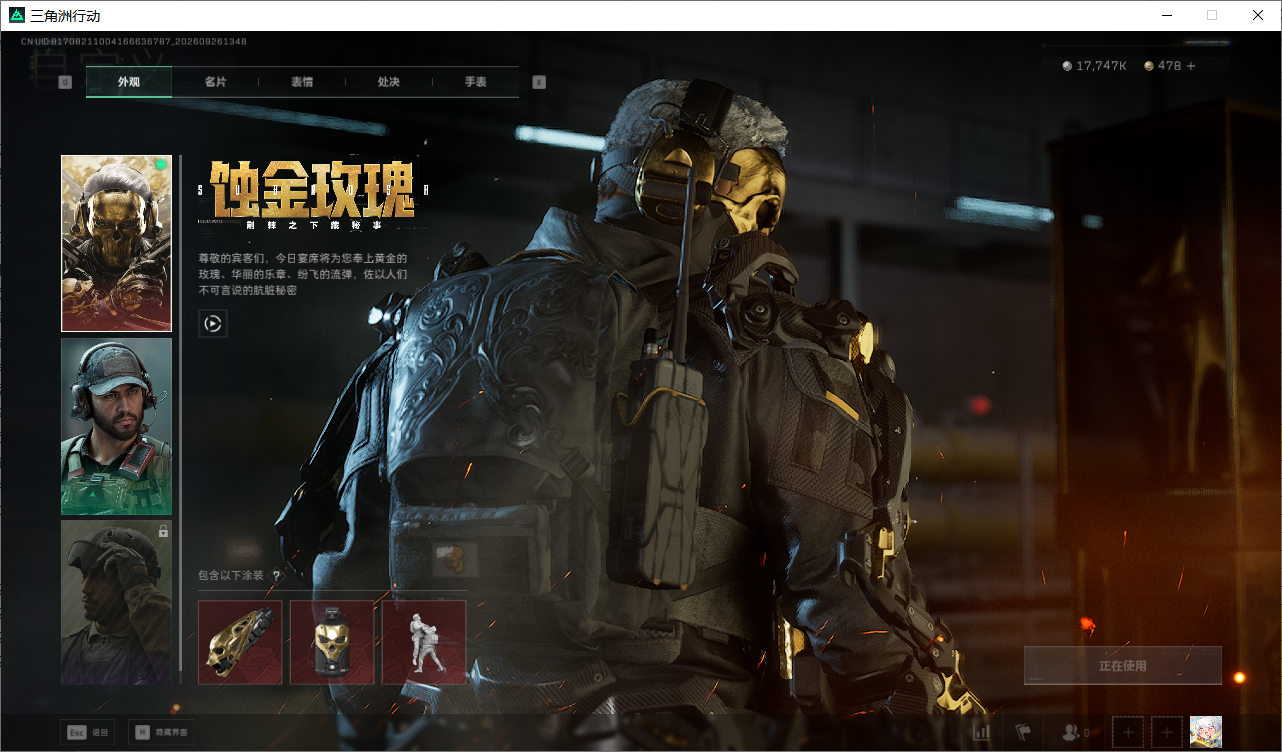Switch to the 外观 tab
This screenshot has height=752, width=1282.
coord(129,82)
